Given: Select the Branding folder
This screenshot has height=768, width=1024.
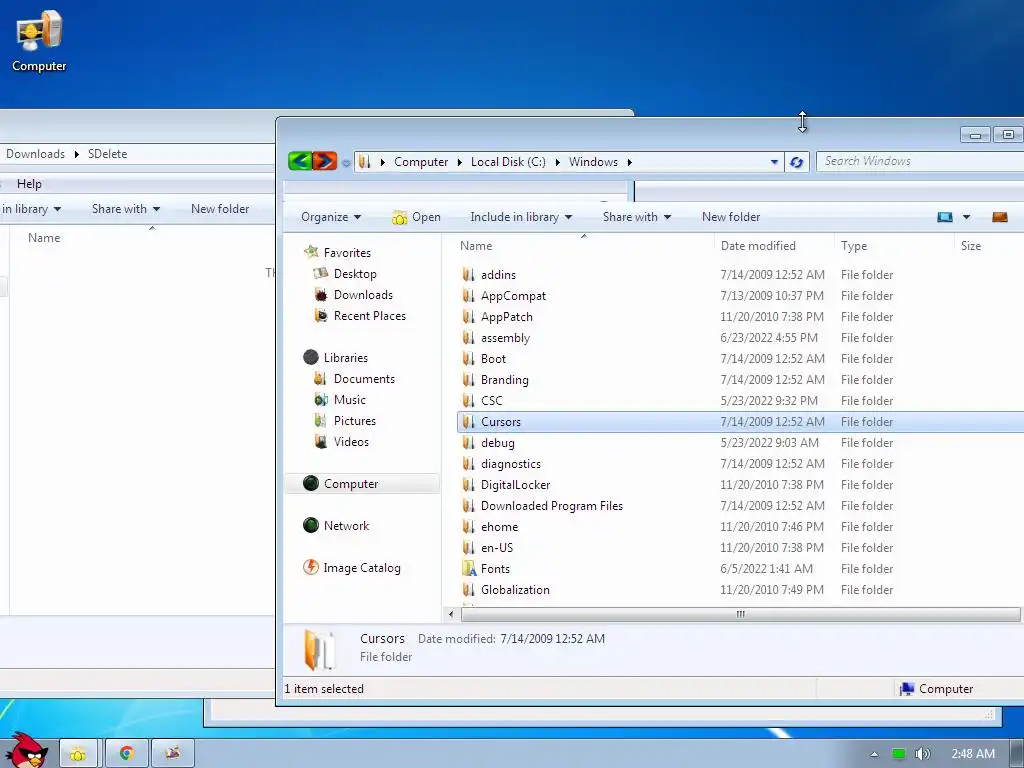Looking at the screenshot, I should (x=504, y=379).
